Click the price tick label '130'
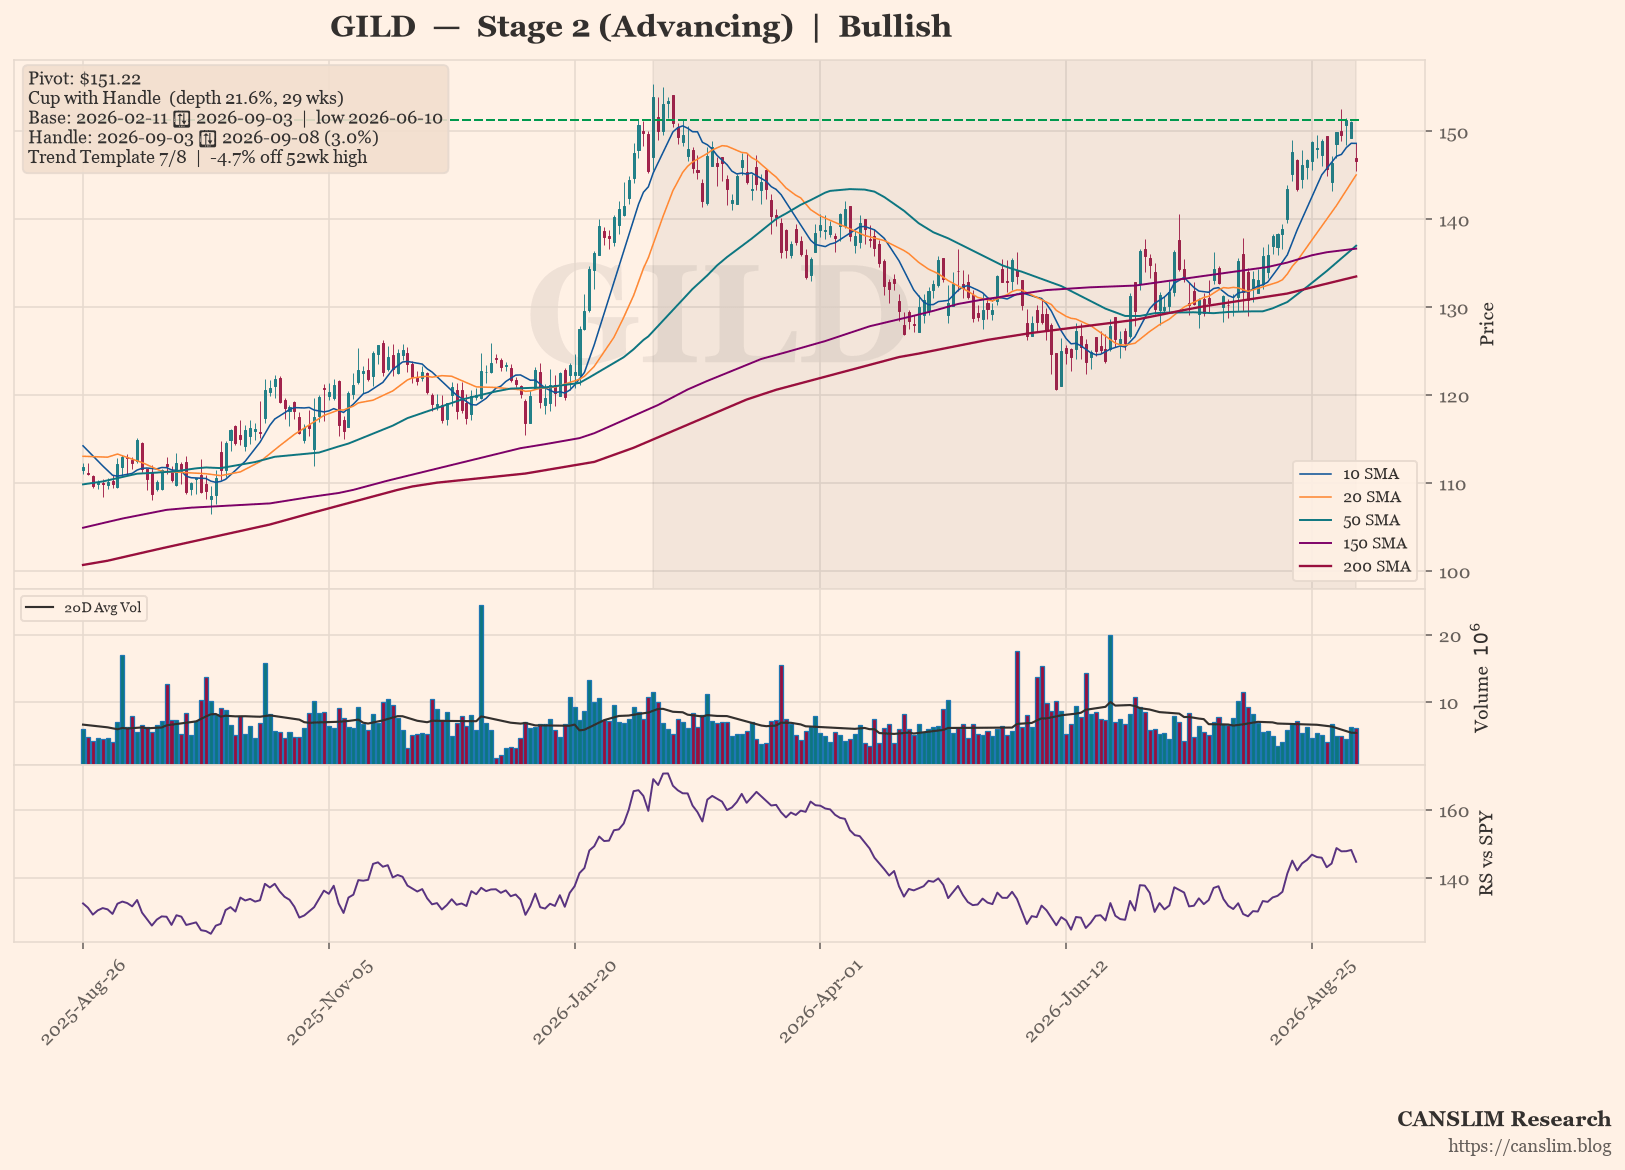The image size is (1625, 1170). click(x=1454, y=309)
